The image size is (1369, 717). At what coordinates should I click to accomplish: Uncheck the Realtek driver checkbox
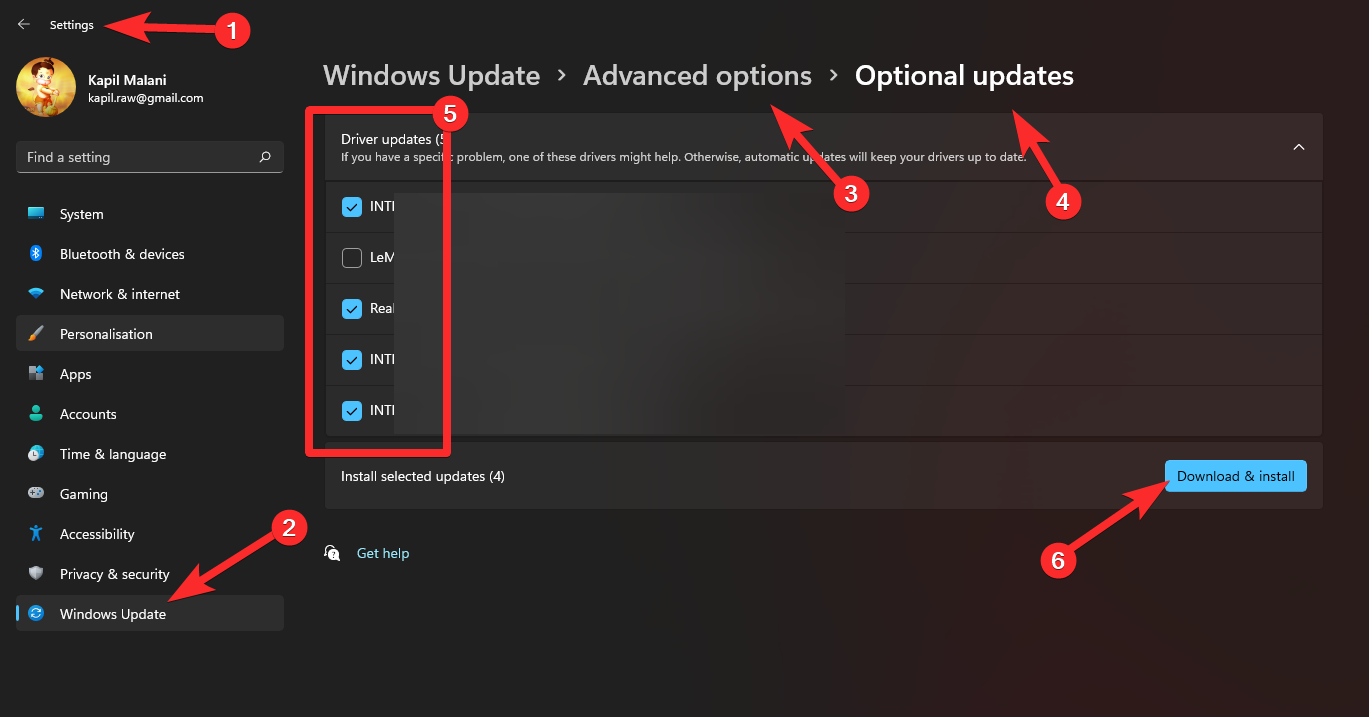[x=352, y=309]
